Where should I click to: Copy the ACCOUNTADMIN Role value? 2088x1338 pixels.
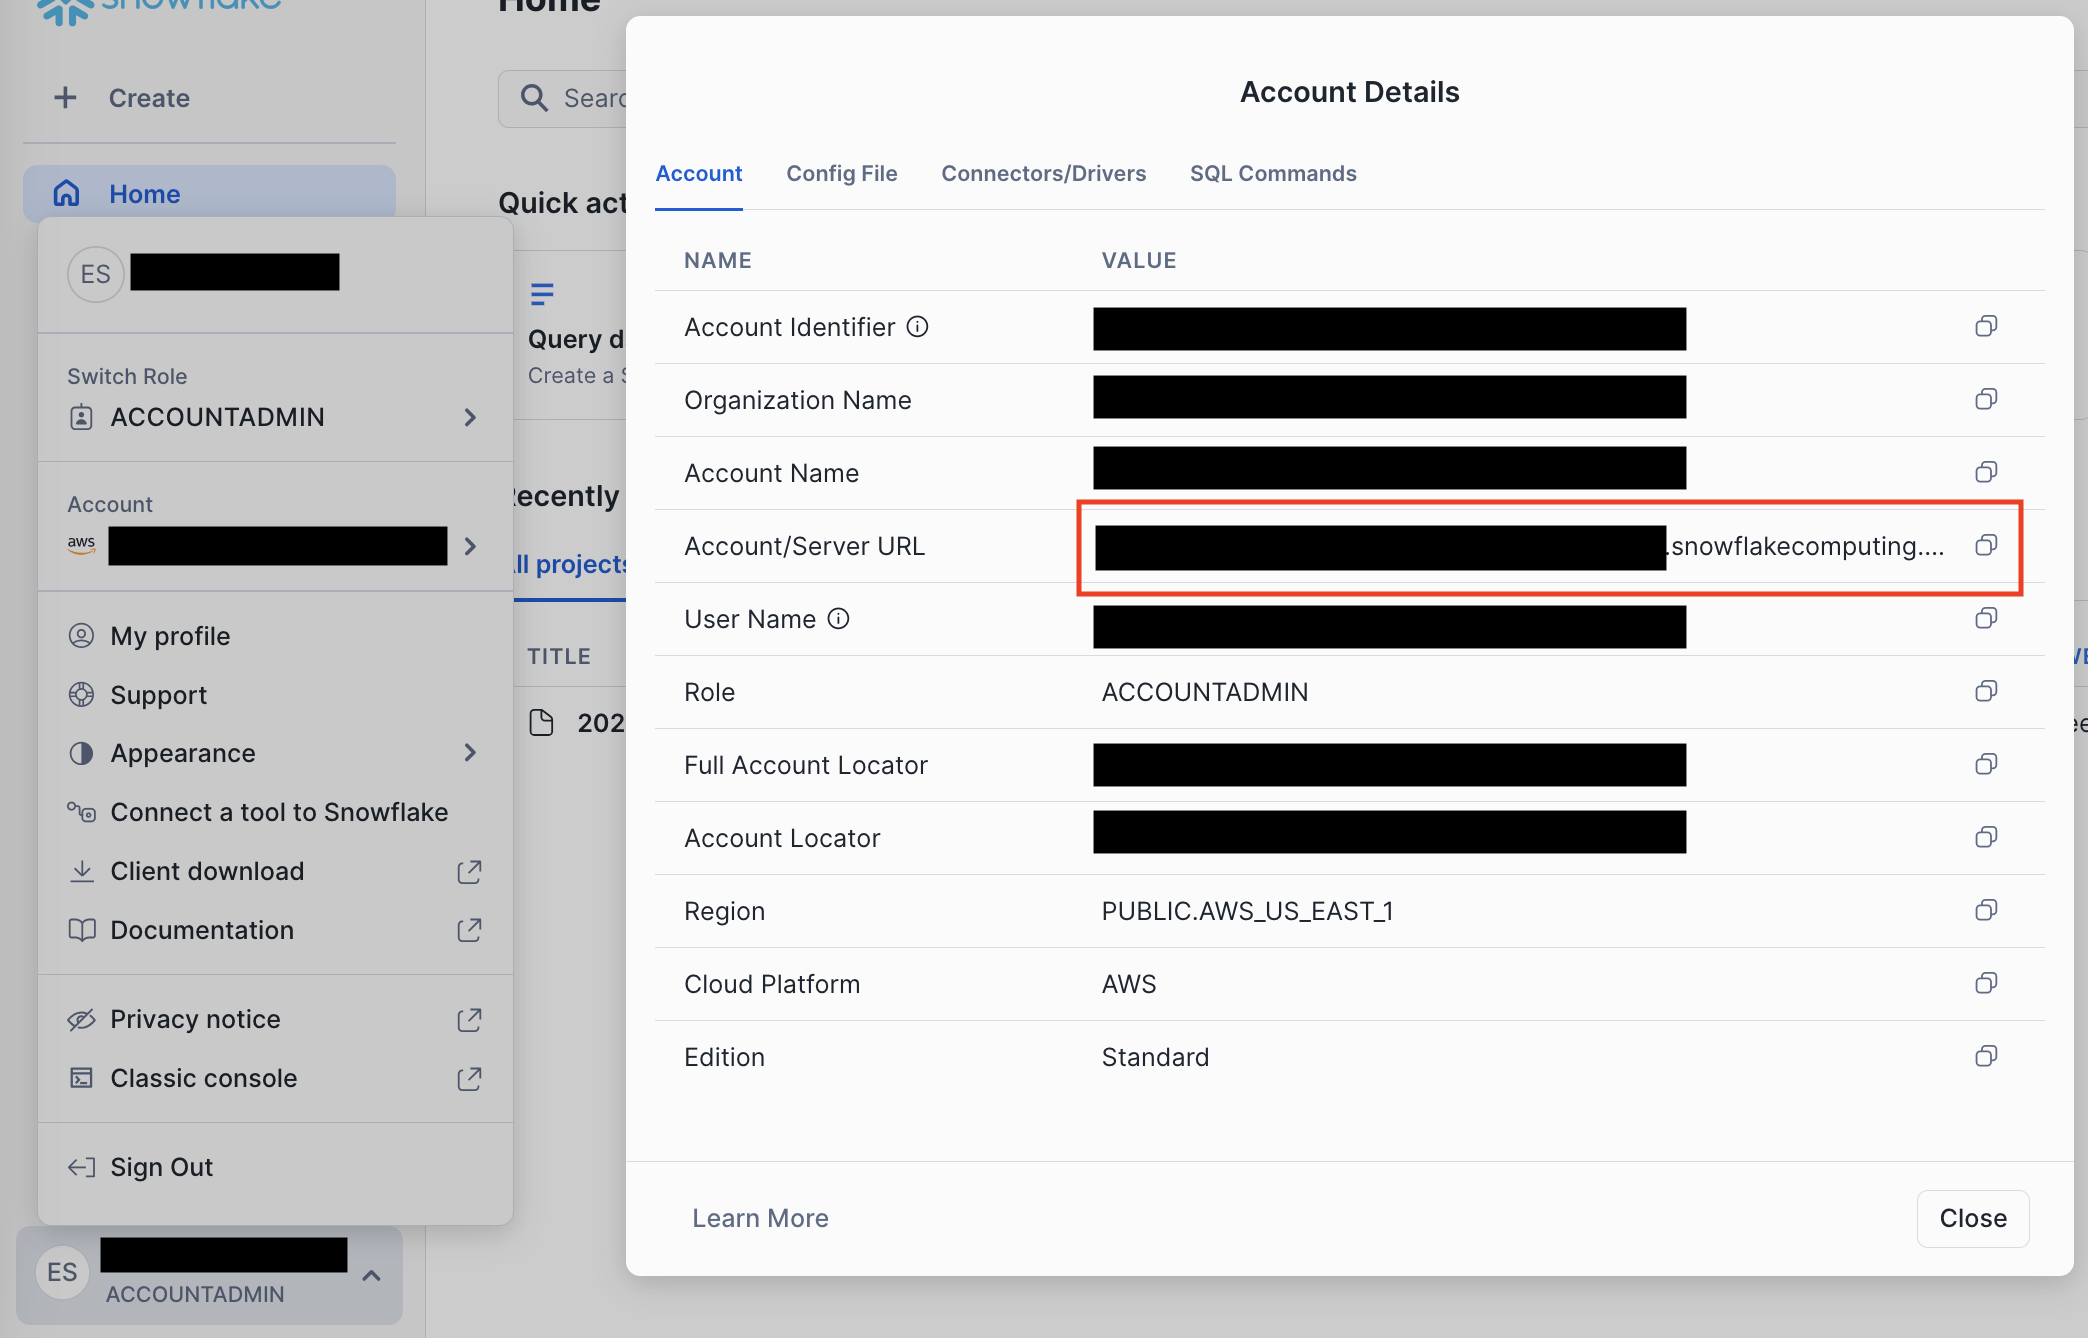1986,691
